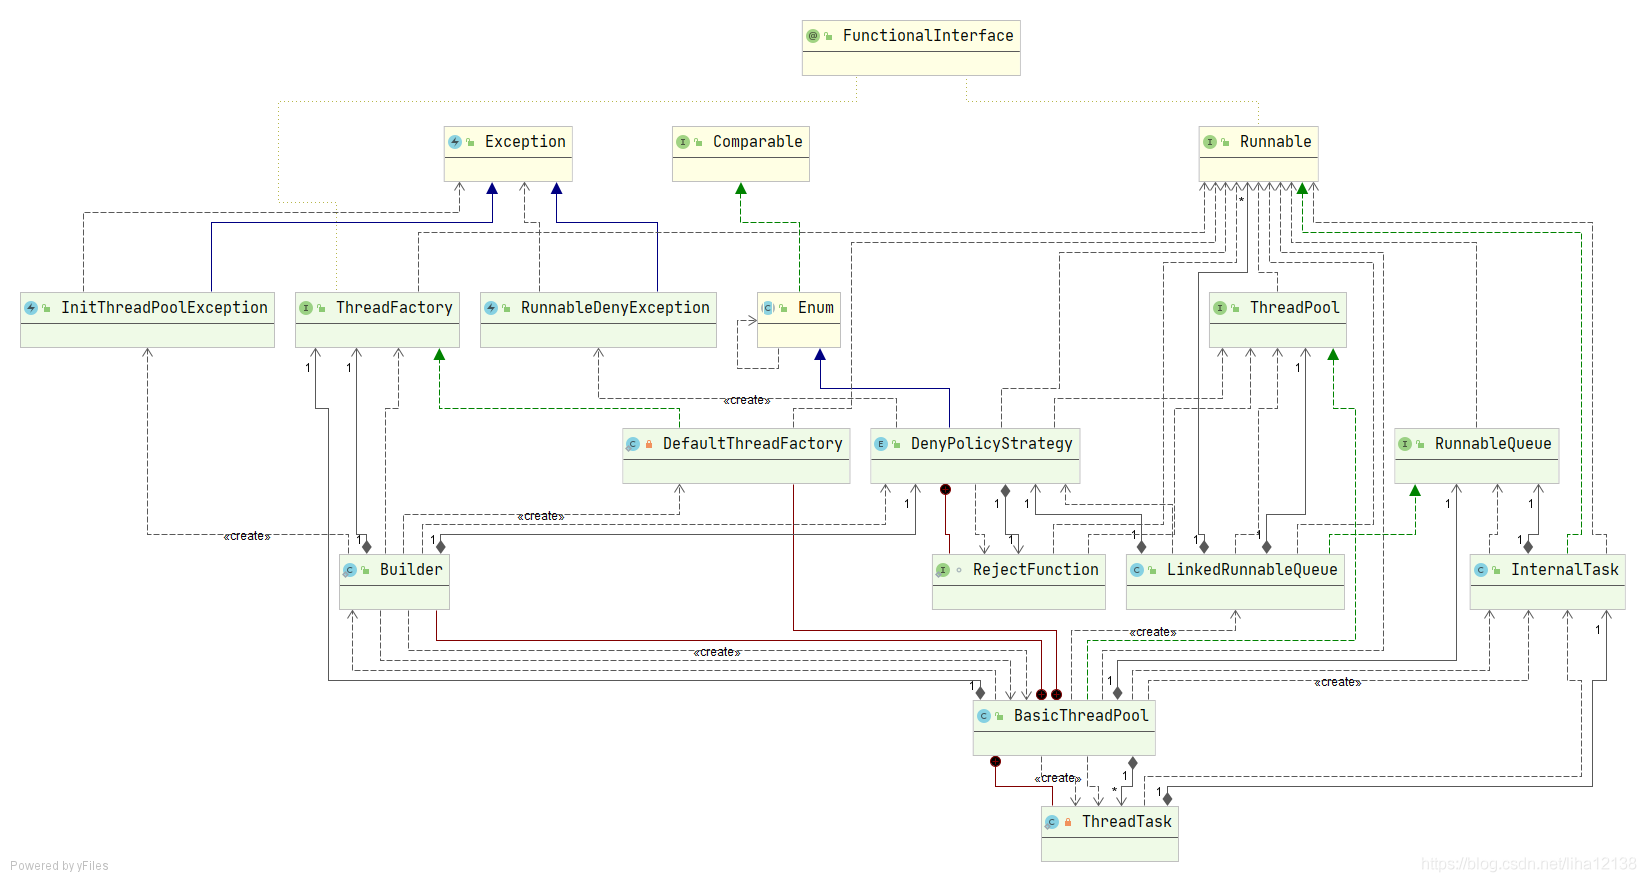Select the Comparable node label
Viewport: 1646px width, 882px height.
pyautogui.click(x=758, y=142)
